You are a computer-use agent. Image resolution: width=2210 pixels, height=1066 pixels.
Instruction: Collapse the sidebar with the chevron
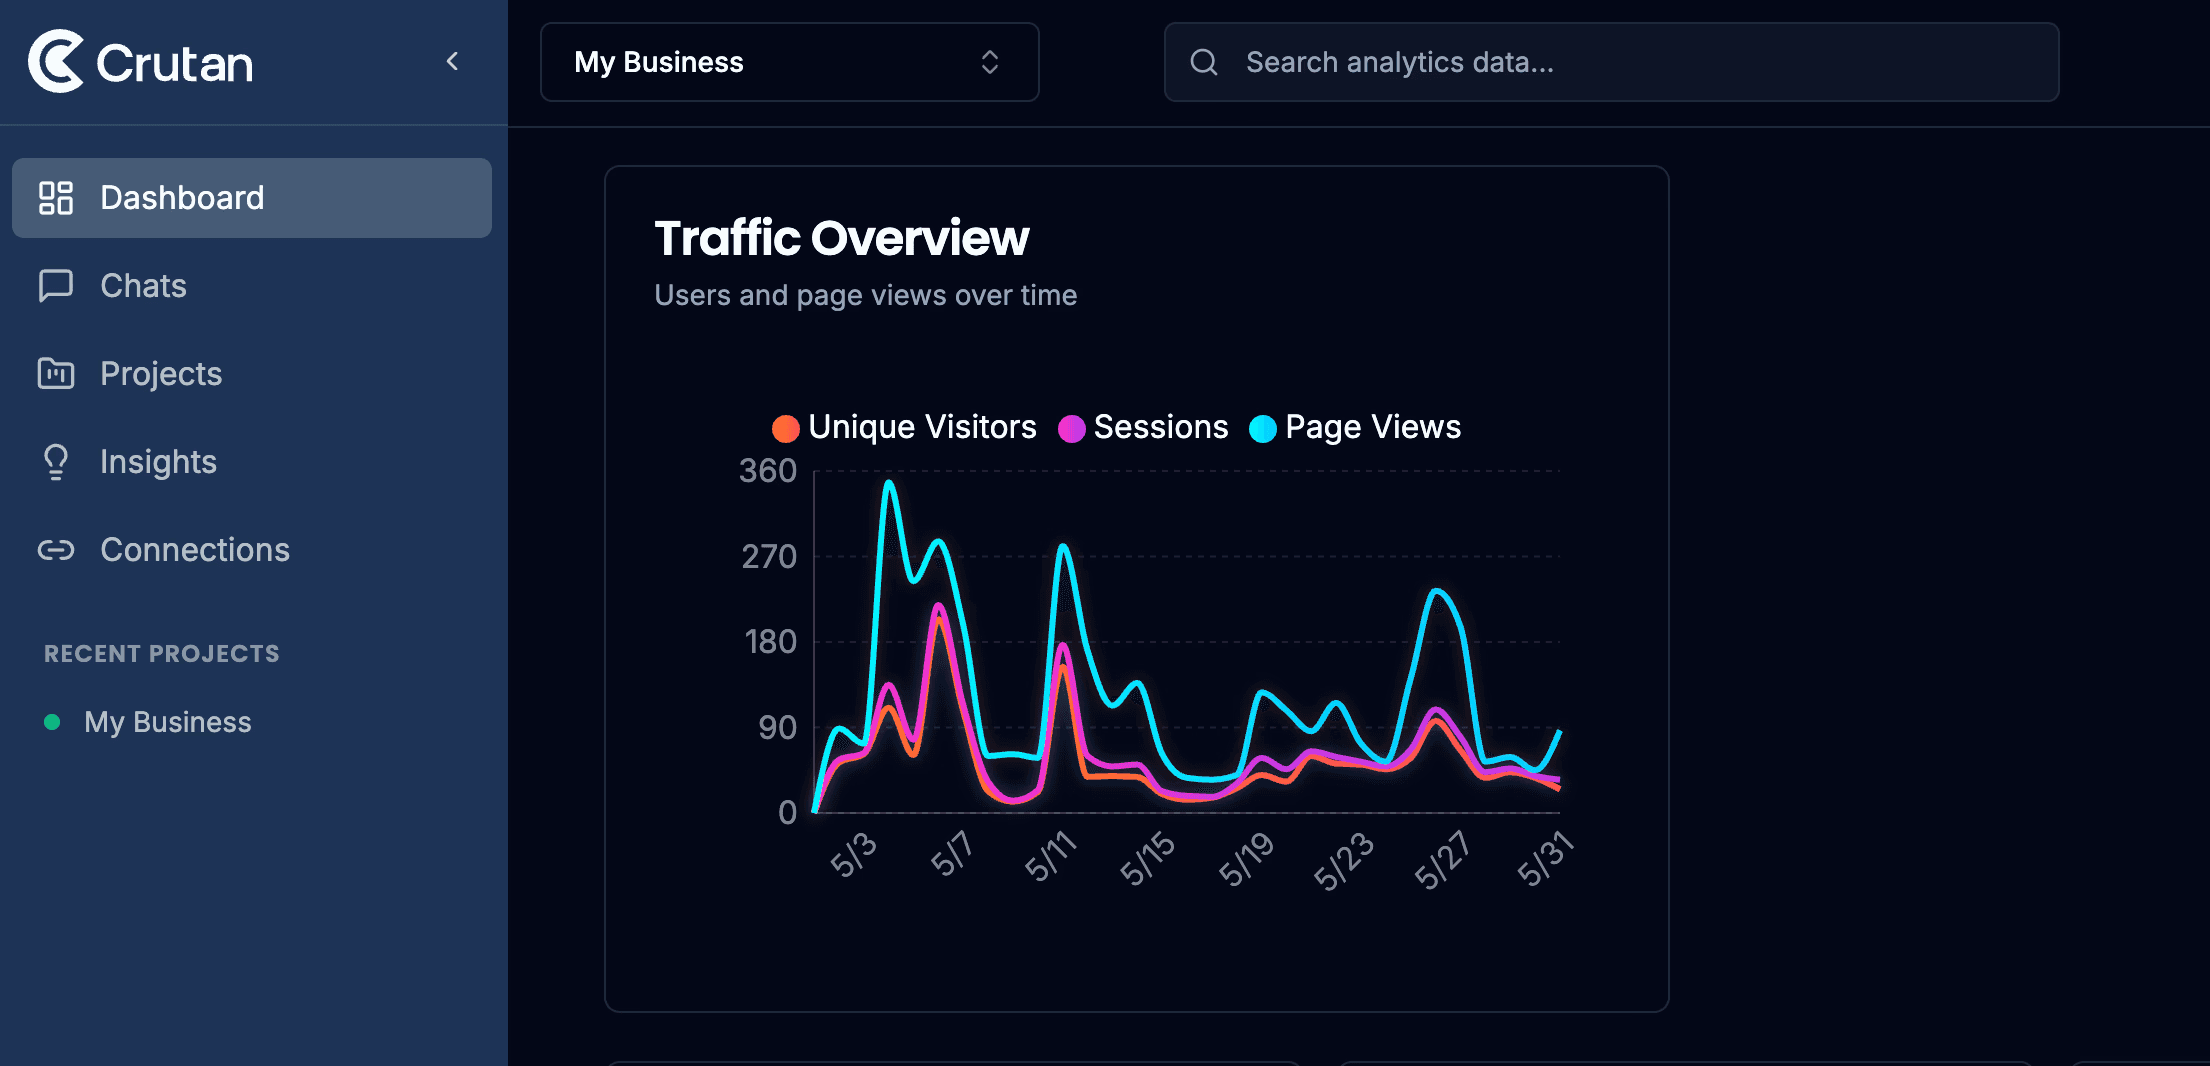452,61
